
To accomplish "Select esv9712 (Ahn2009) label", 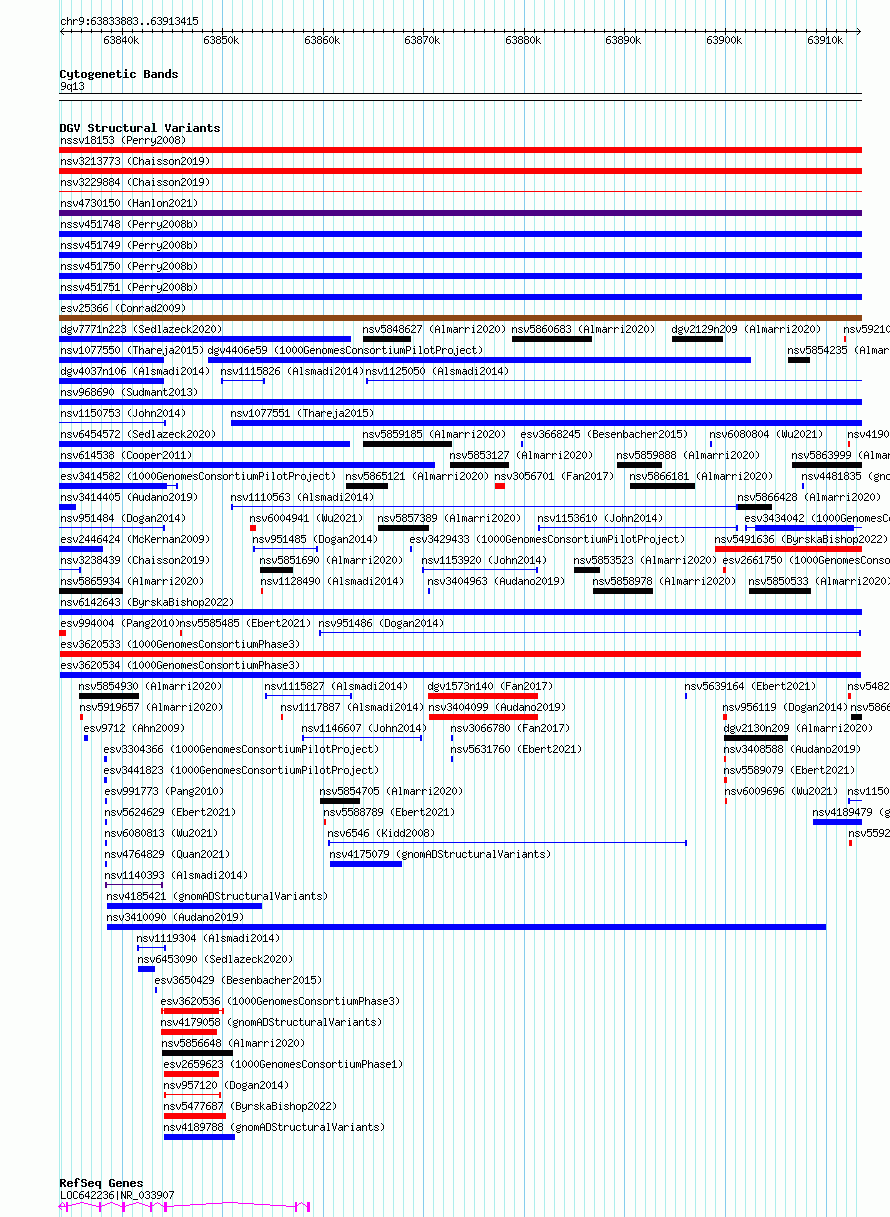I will (x=134, y=728).
